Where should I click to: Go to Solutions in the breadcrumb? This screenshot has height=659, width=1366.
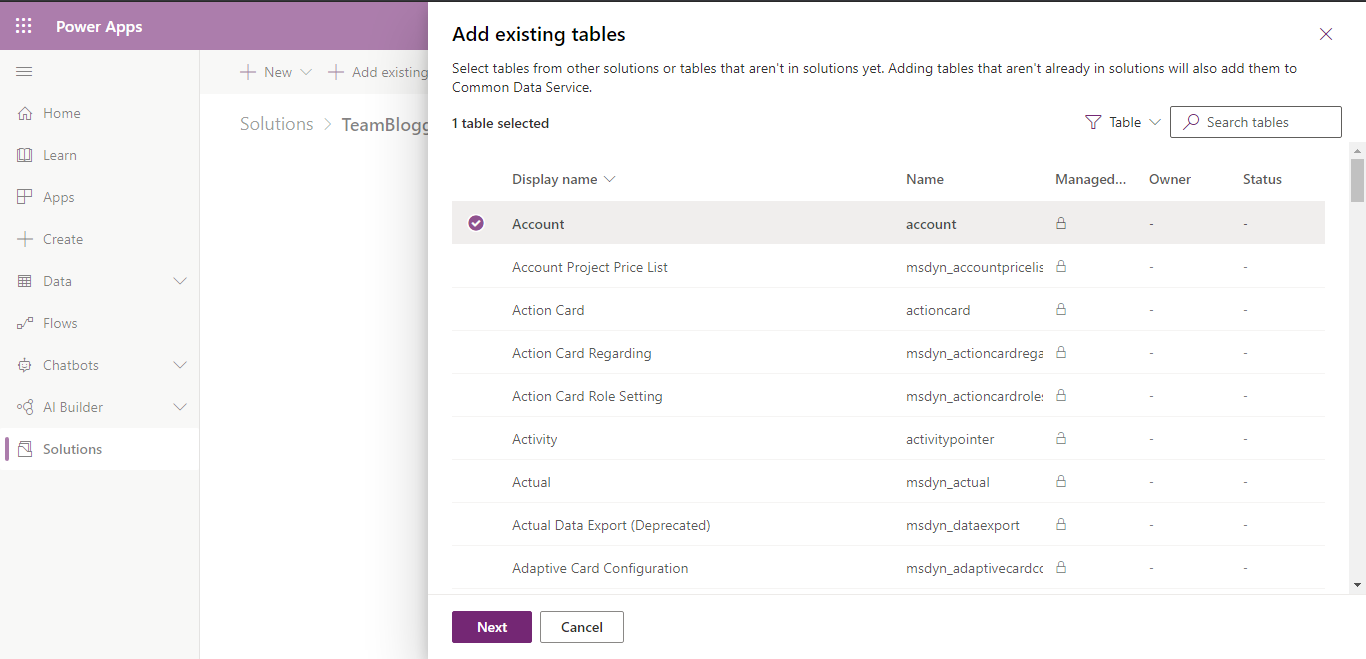pos(276,124)
